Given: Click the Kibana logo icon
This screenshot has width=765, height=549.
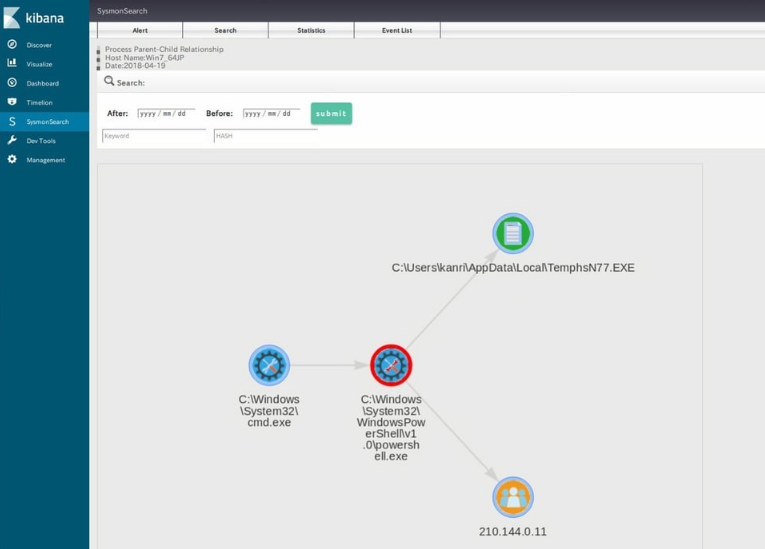Looking at the screenshot, I should point(12,17).
